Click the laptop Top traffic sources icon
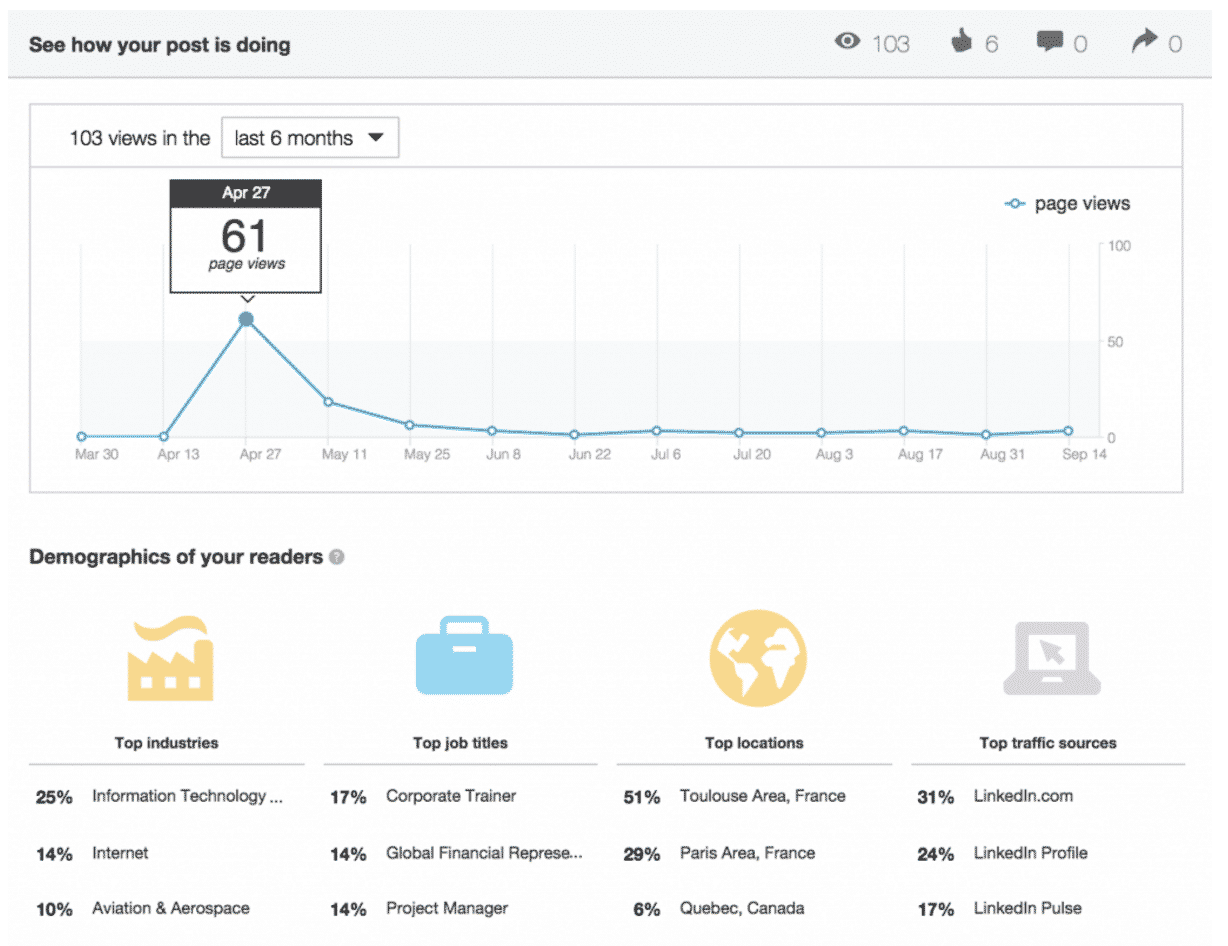The image size is (1228, 946). [x=1051, y=659]
